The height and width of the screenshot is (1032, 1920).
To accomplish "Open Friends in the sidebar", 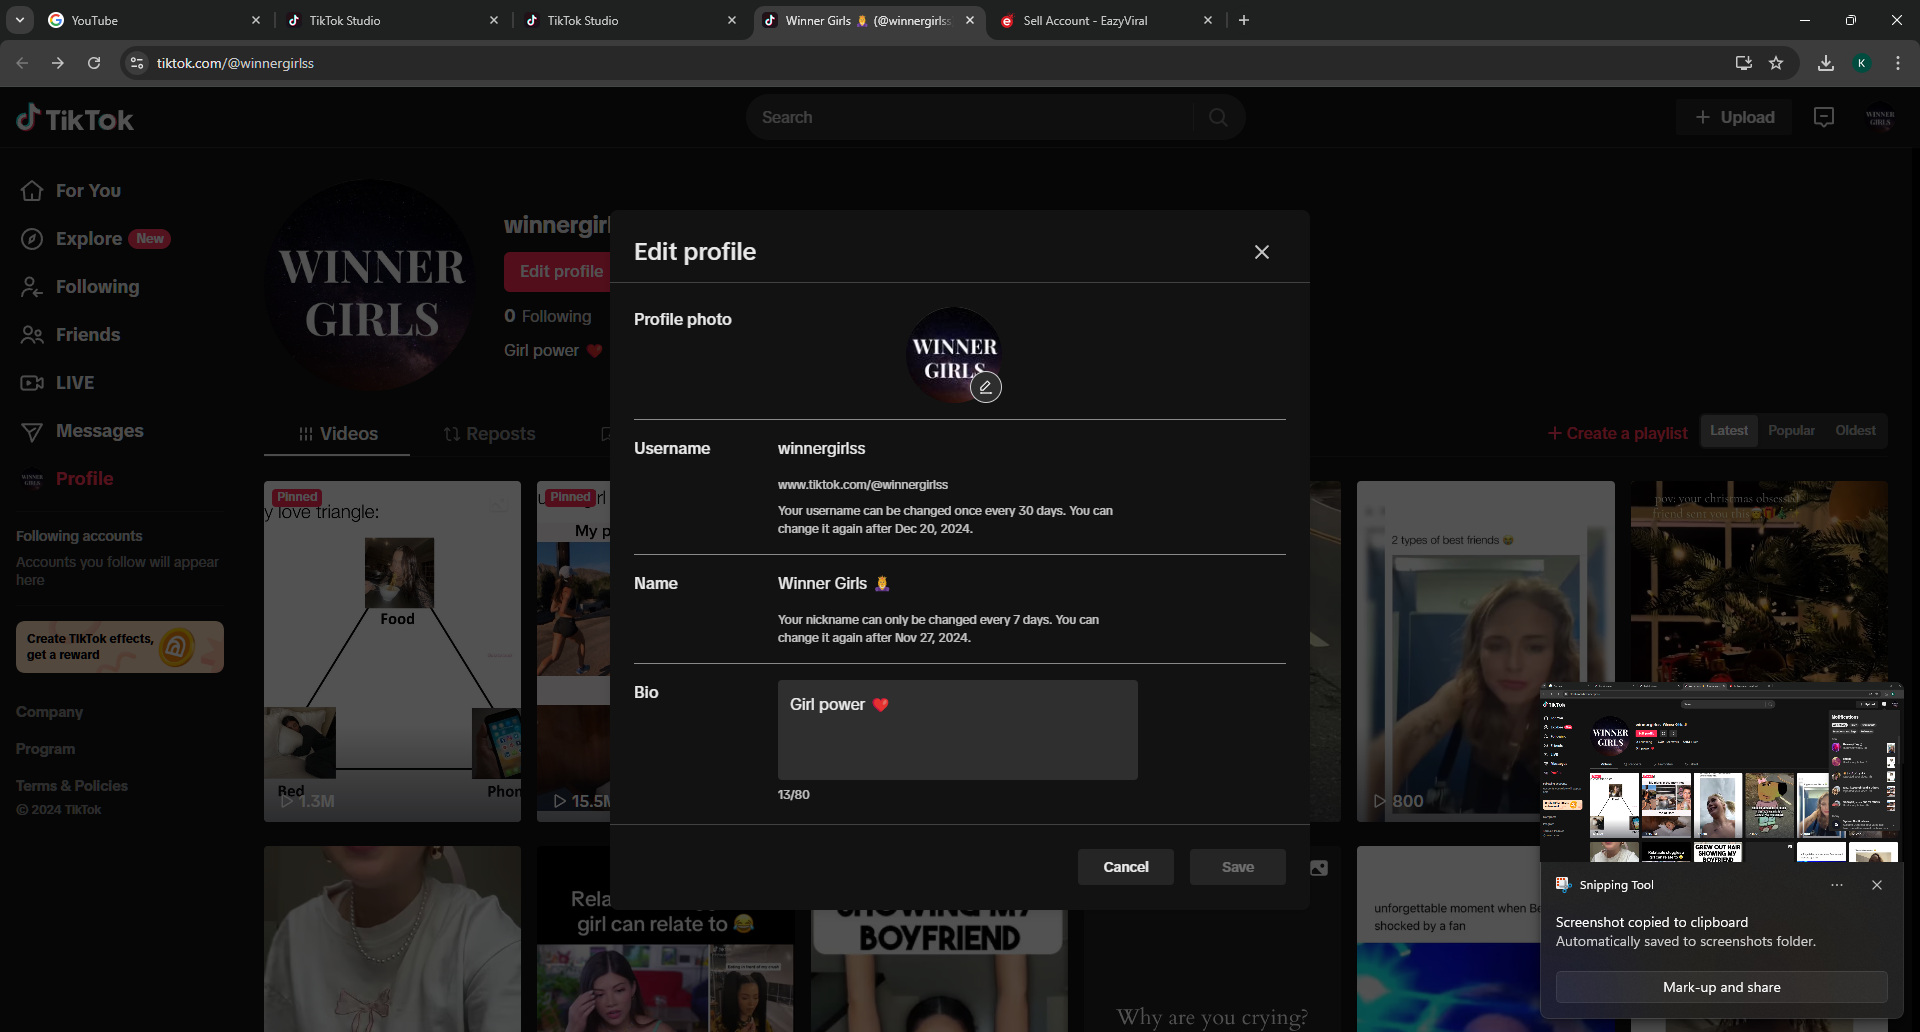I will (x=70, y=334).
